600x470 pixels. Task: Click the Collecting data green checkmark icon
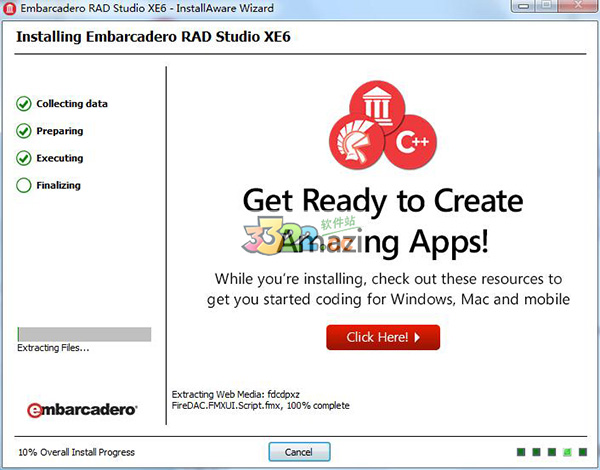[x=24, y=104]
